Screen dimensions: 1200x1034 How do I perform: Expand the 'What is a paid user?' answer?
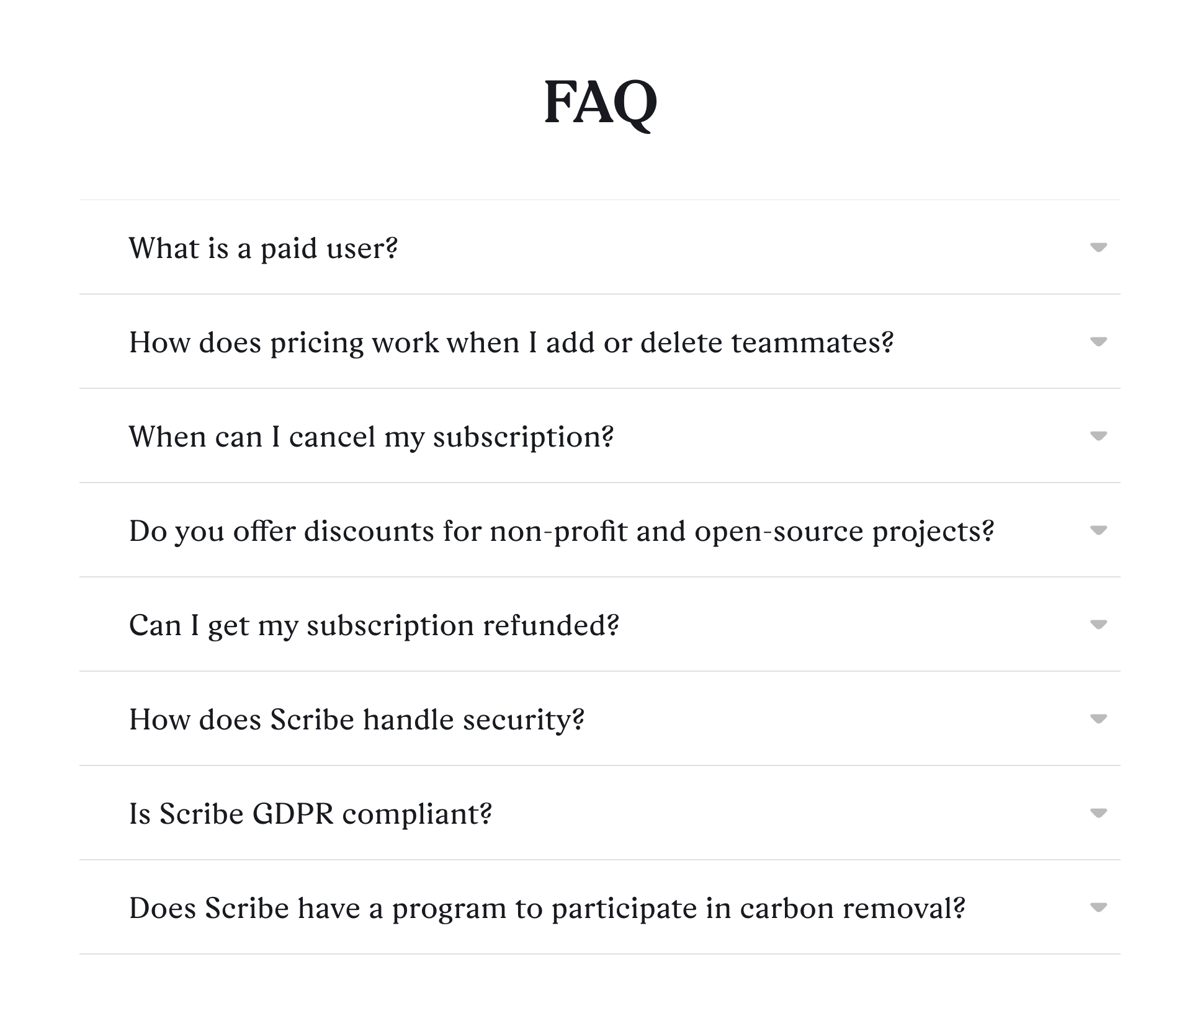coord(263,248)
